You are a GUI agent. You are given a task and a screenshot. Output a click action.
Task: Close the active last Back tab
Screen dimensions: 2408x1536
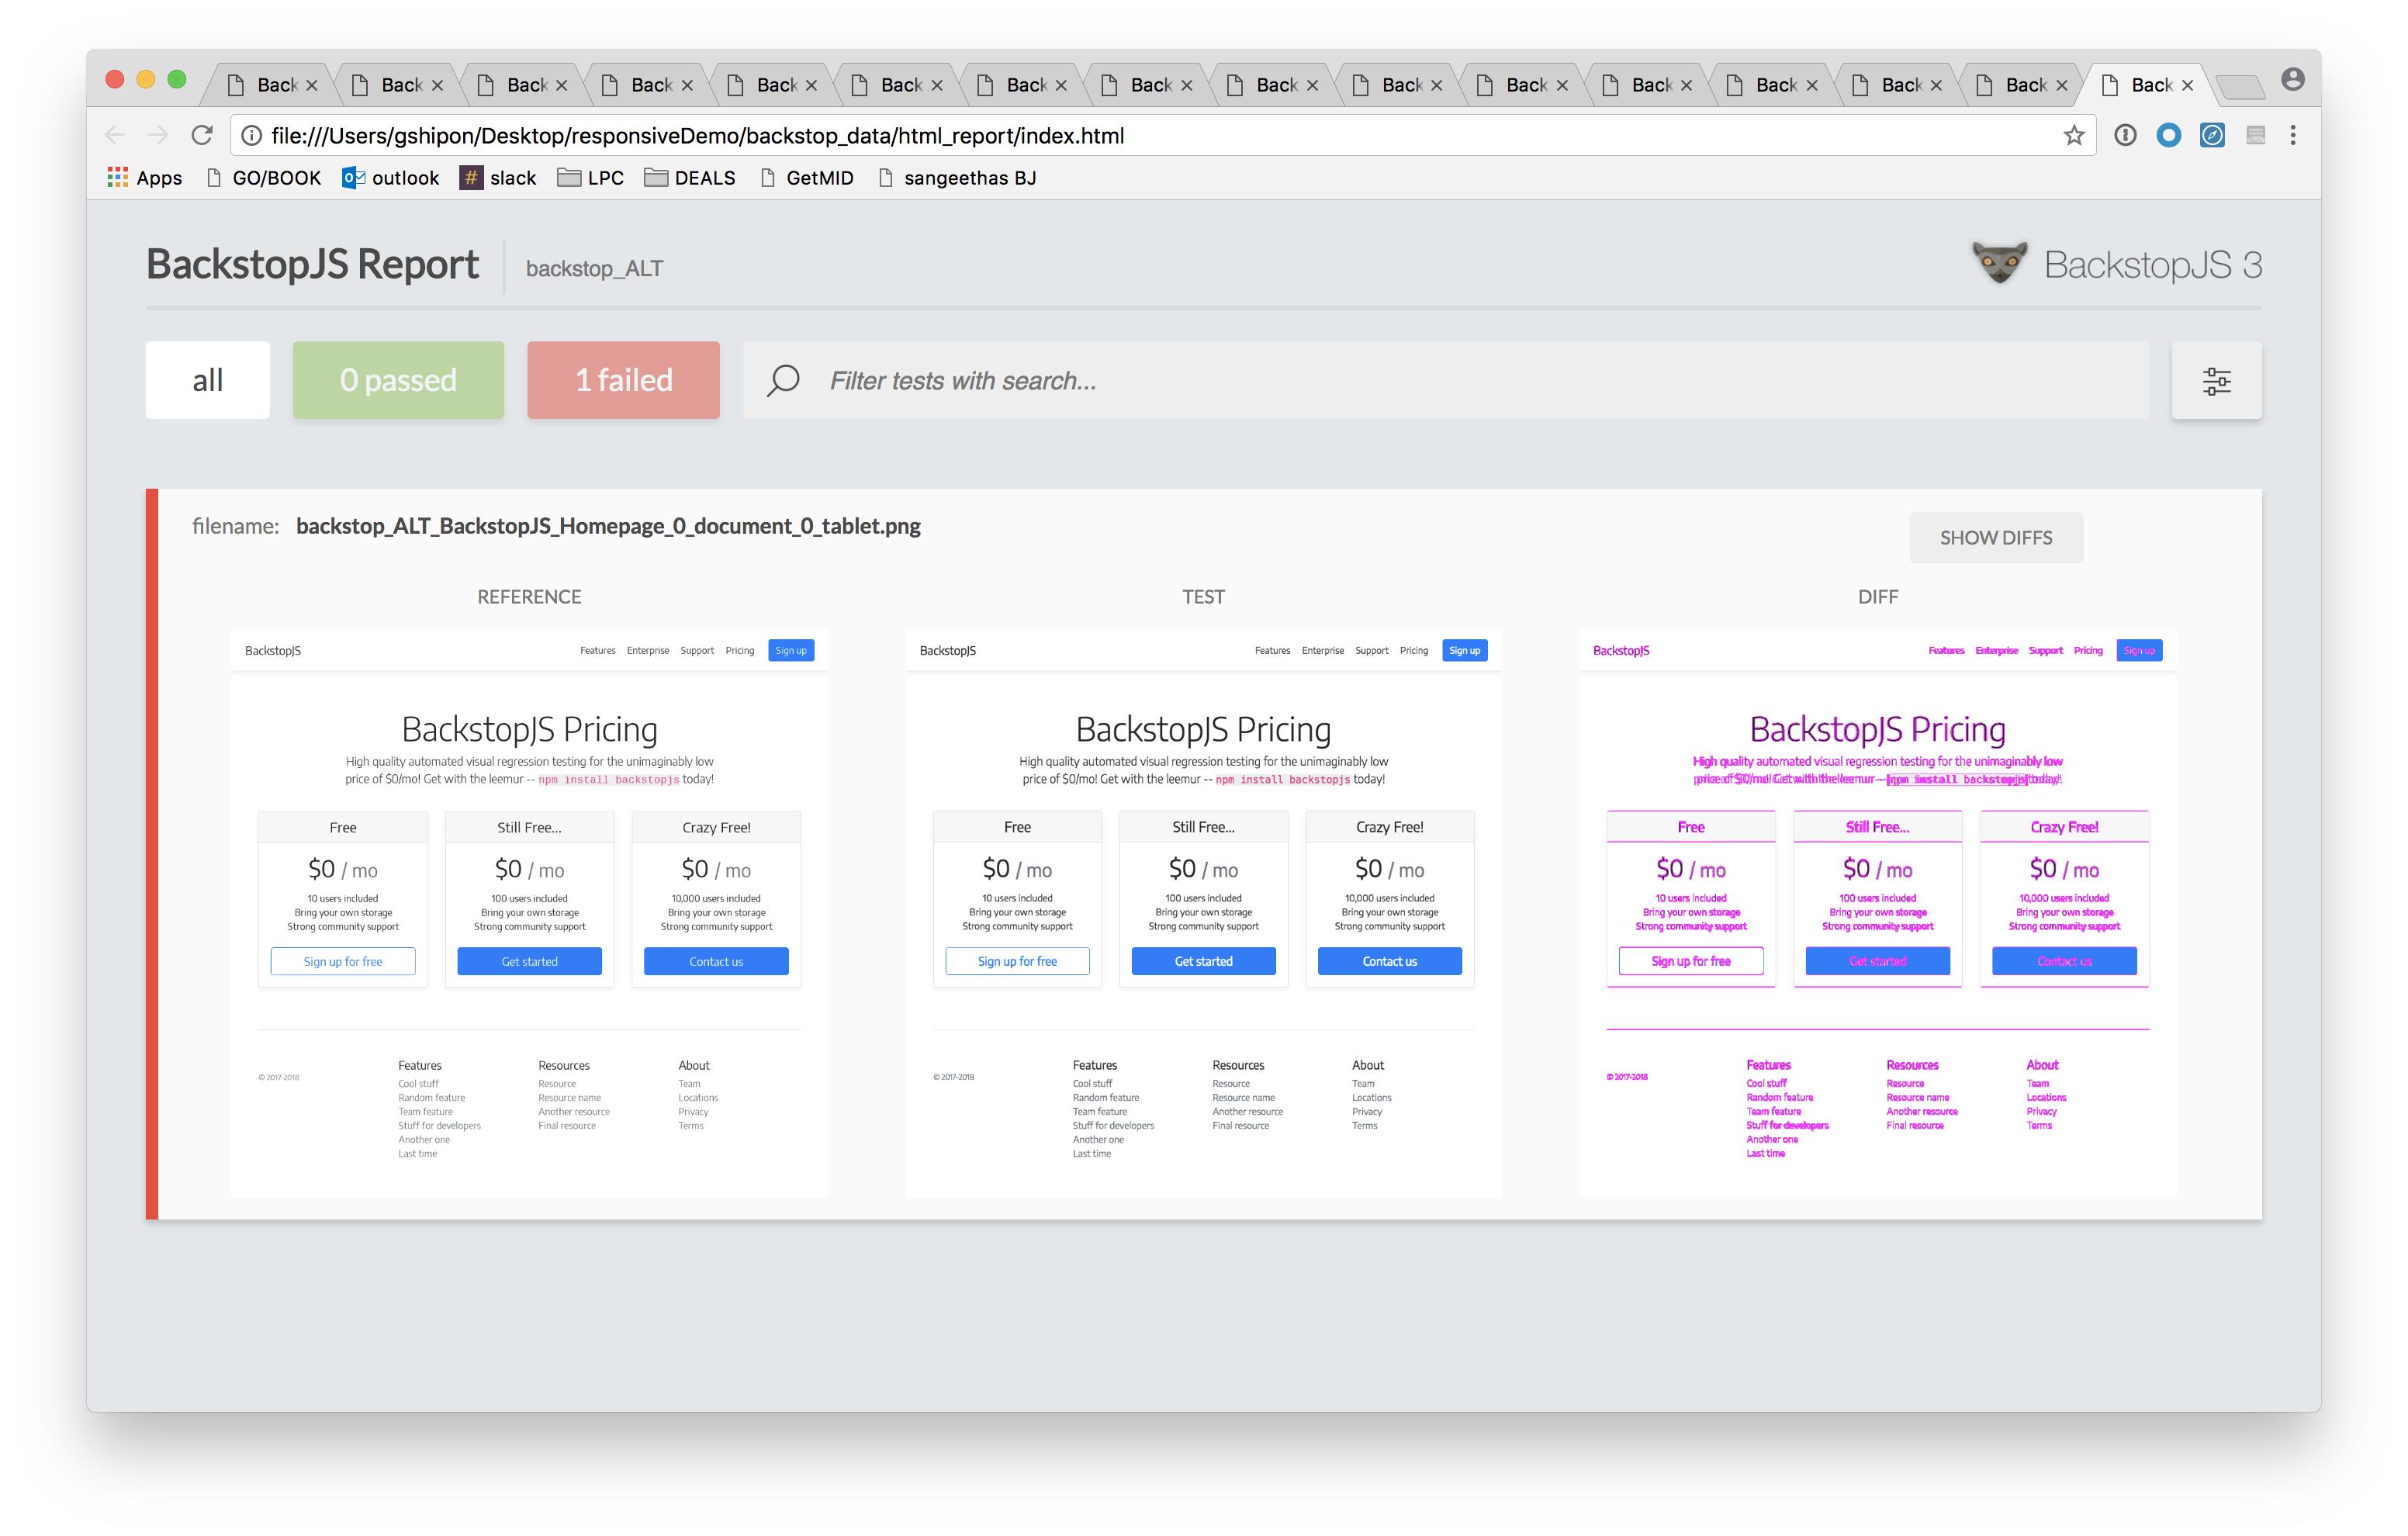click(x=2187, y=85)
